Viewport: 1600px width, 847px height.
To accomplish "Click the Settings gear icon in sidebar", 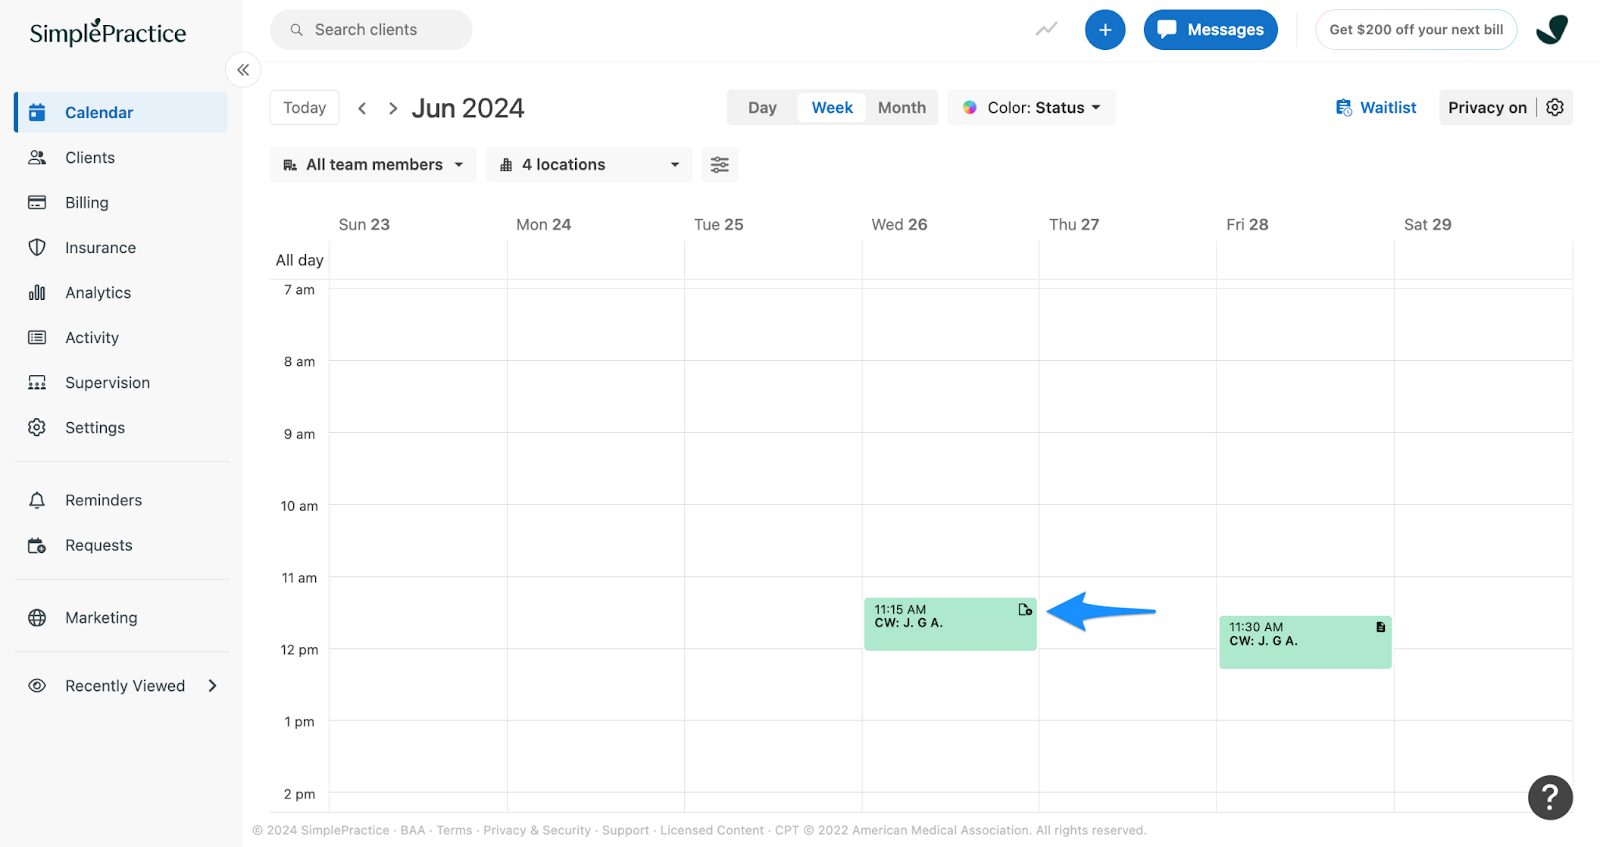I will point(37,427).
